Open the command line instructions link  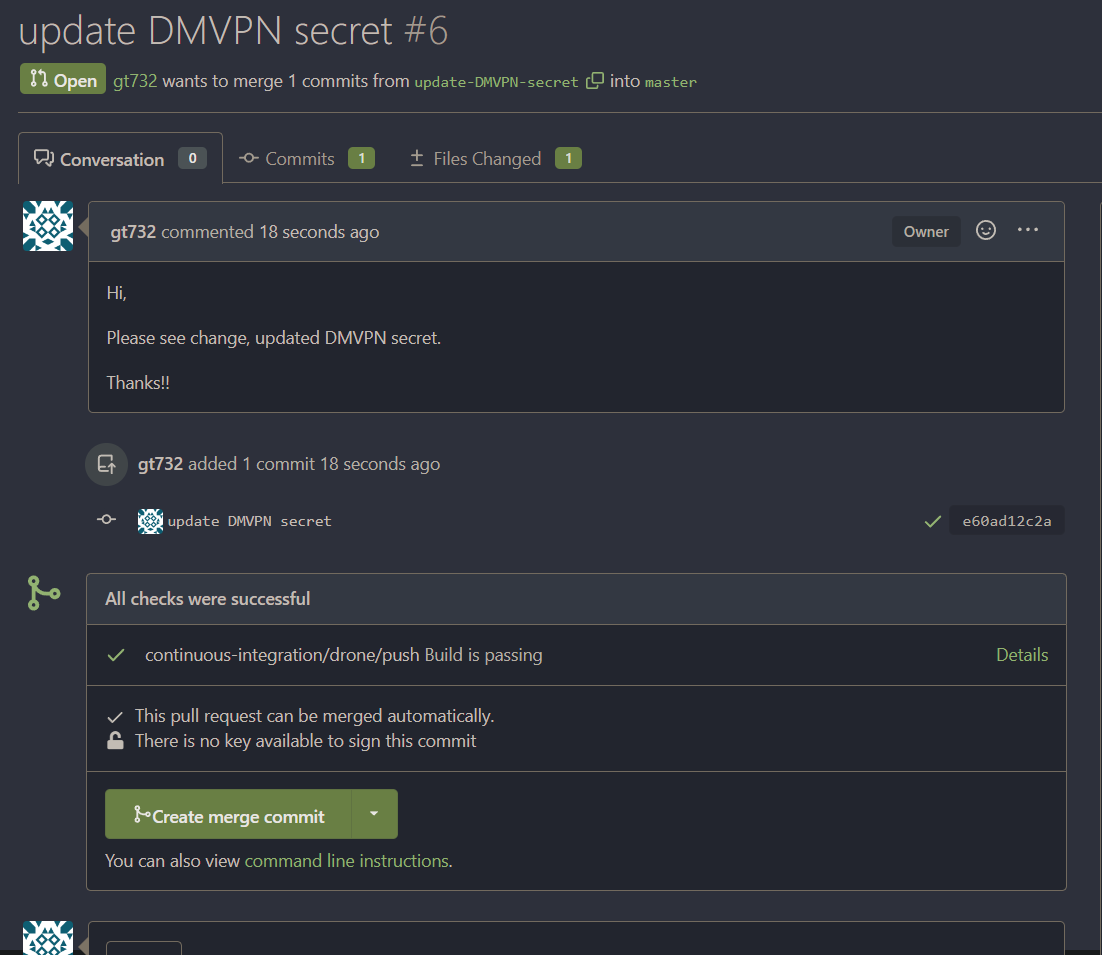(347, 861)
